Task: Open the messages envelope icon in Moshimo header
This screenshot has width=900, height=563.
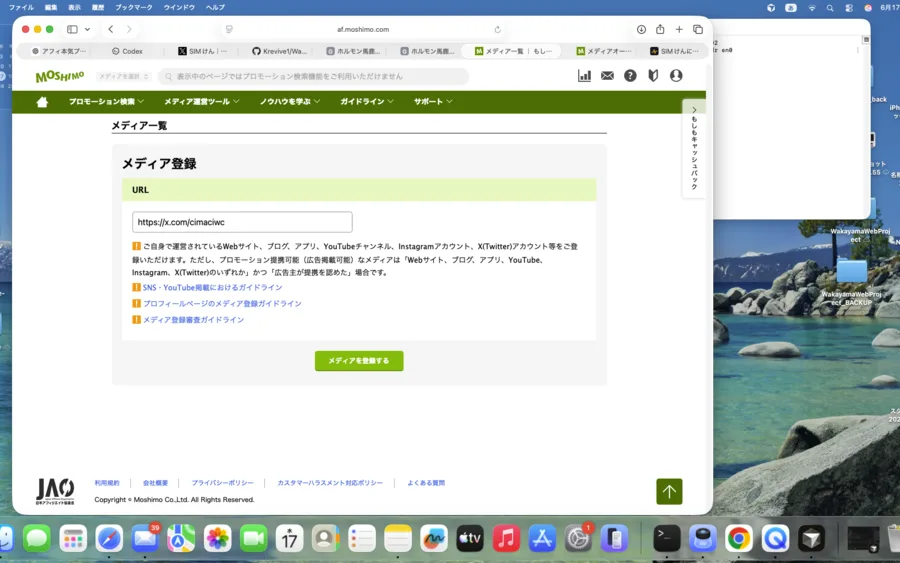Action: pos(607,76)
